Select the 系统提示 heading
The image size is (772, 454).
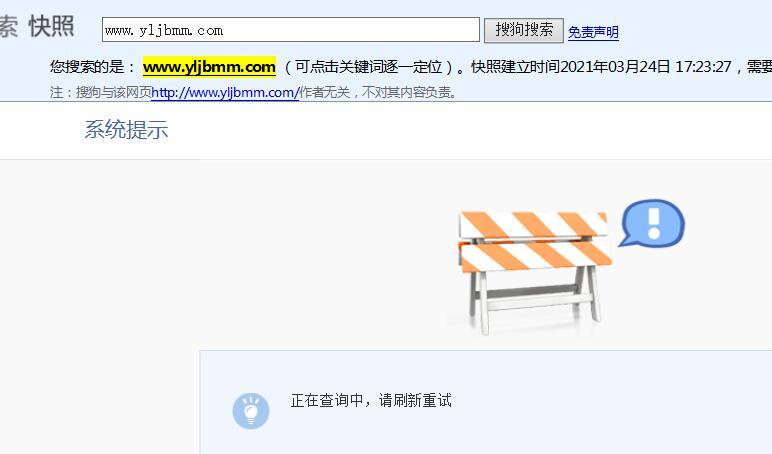127,130
